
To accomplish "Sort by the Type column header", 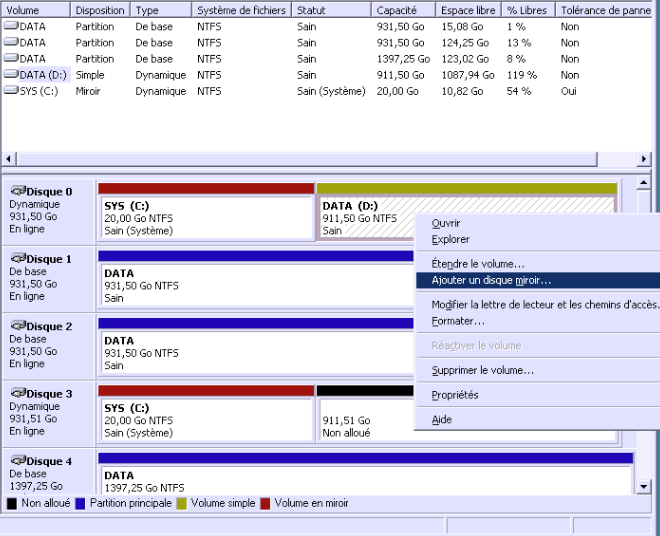I will 161,10.
